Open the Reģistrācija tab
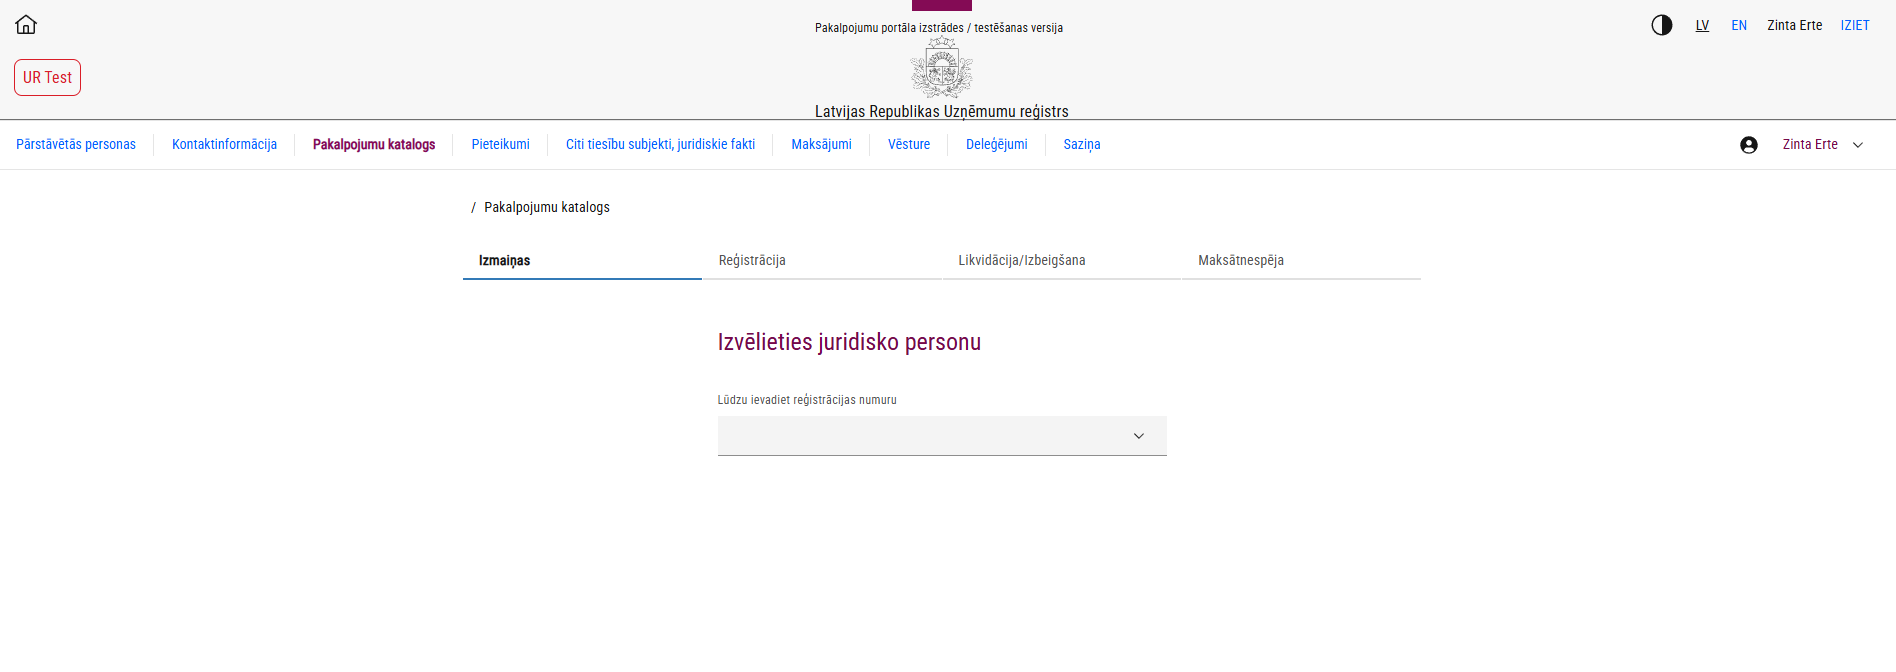This screenshot has width=1896, height=672. tap(752, 260)
